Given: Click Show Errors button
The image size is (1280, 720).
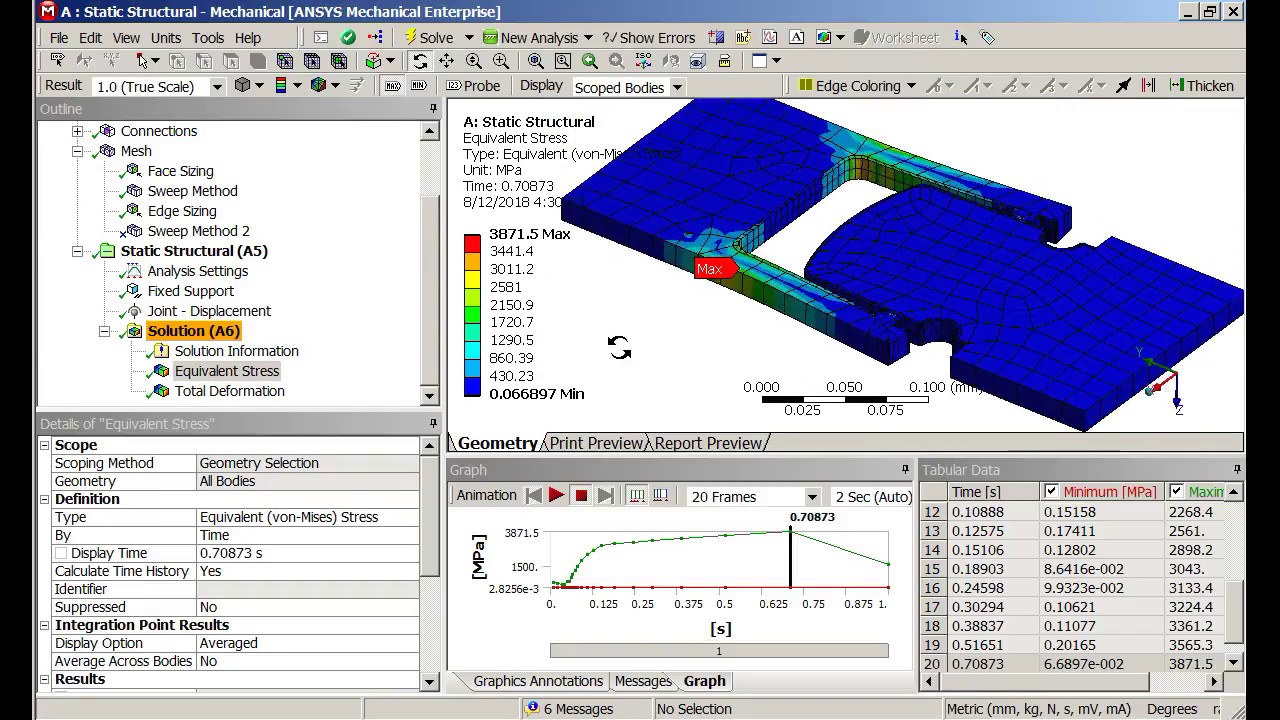Looking at the screenshot, I should [x=649, y=37].
